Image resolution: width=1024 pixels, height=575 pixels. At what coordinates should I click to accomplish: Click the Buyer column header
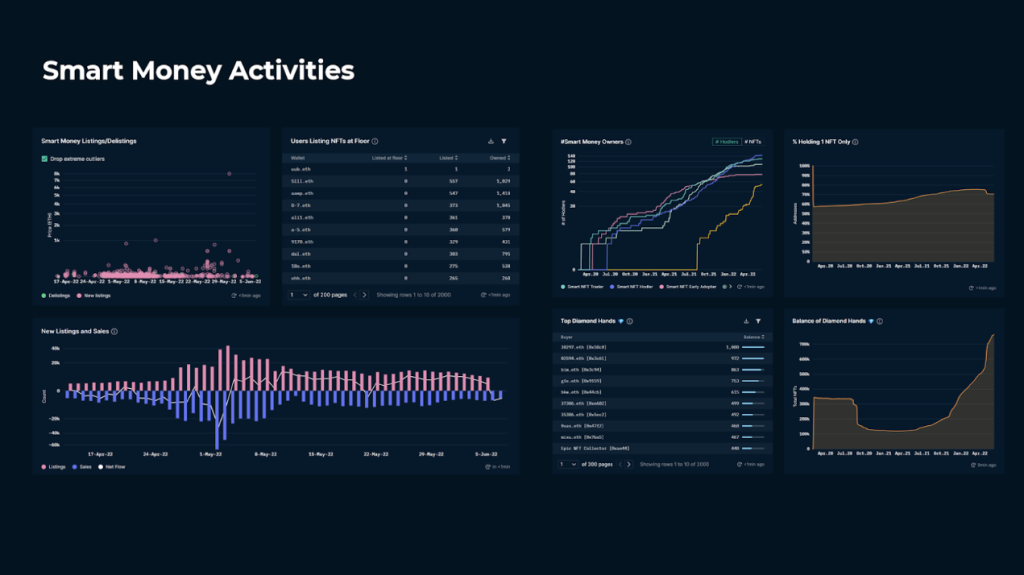pos(566,337)
